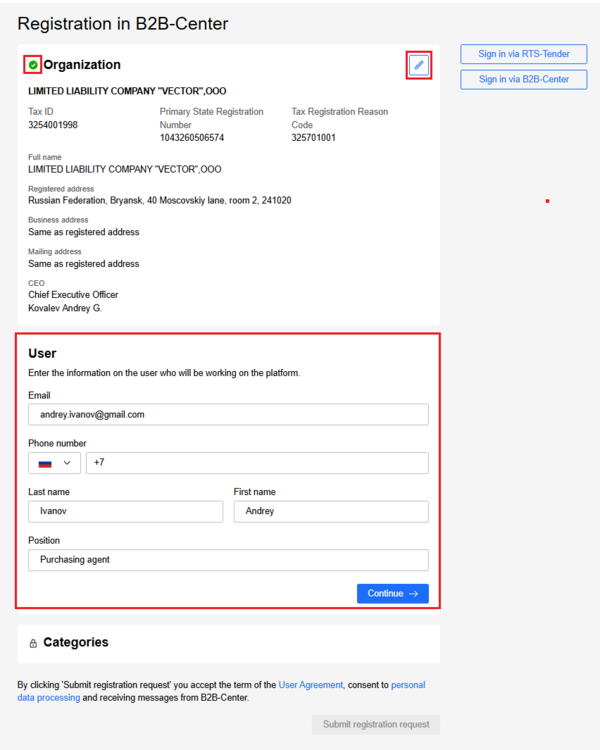Click registration number 1043260506574
Image resolution: width=600 pixels, height=750 pixels.
[x=192, y=138]
